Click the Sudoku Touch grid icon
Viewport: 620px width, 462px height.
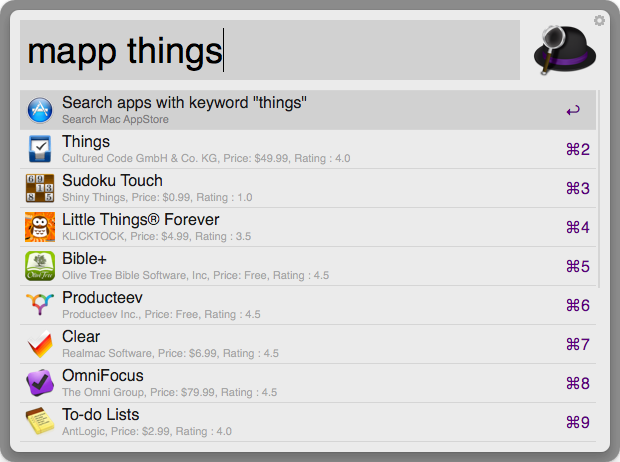(x=40, y=188)
